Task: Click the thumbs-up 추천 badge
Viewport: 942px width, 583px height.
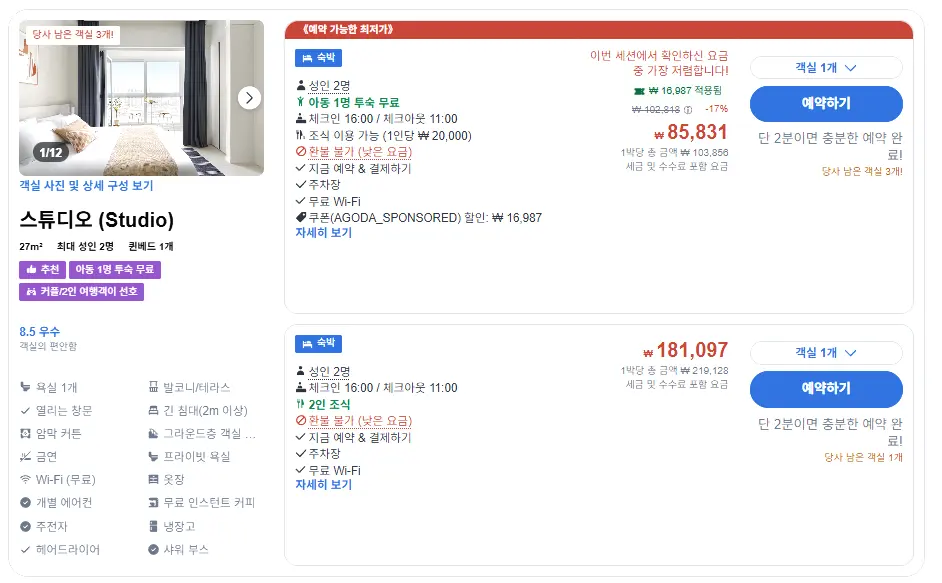Action: pos(42,270)
